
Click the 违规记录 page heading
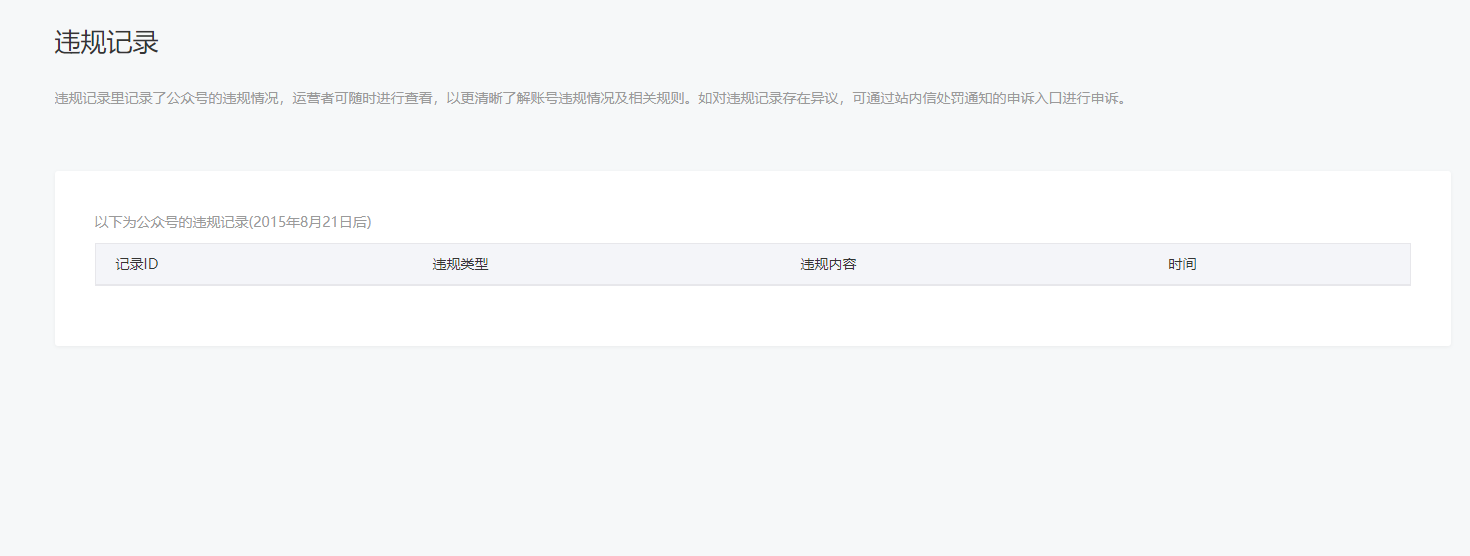pos(107,43)
